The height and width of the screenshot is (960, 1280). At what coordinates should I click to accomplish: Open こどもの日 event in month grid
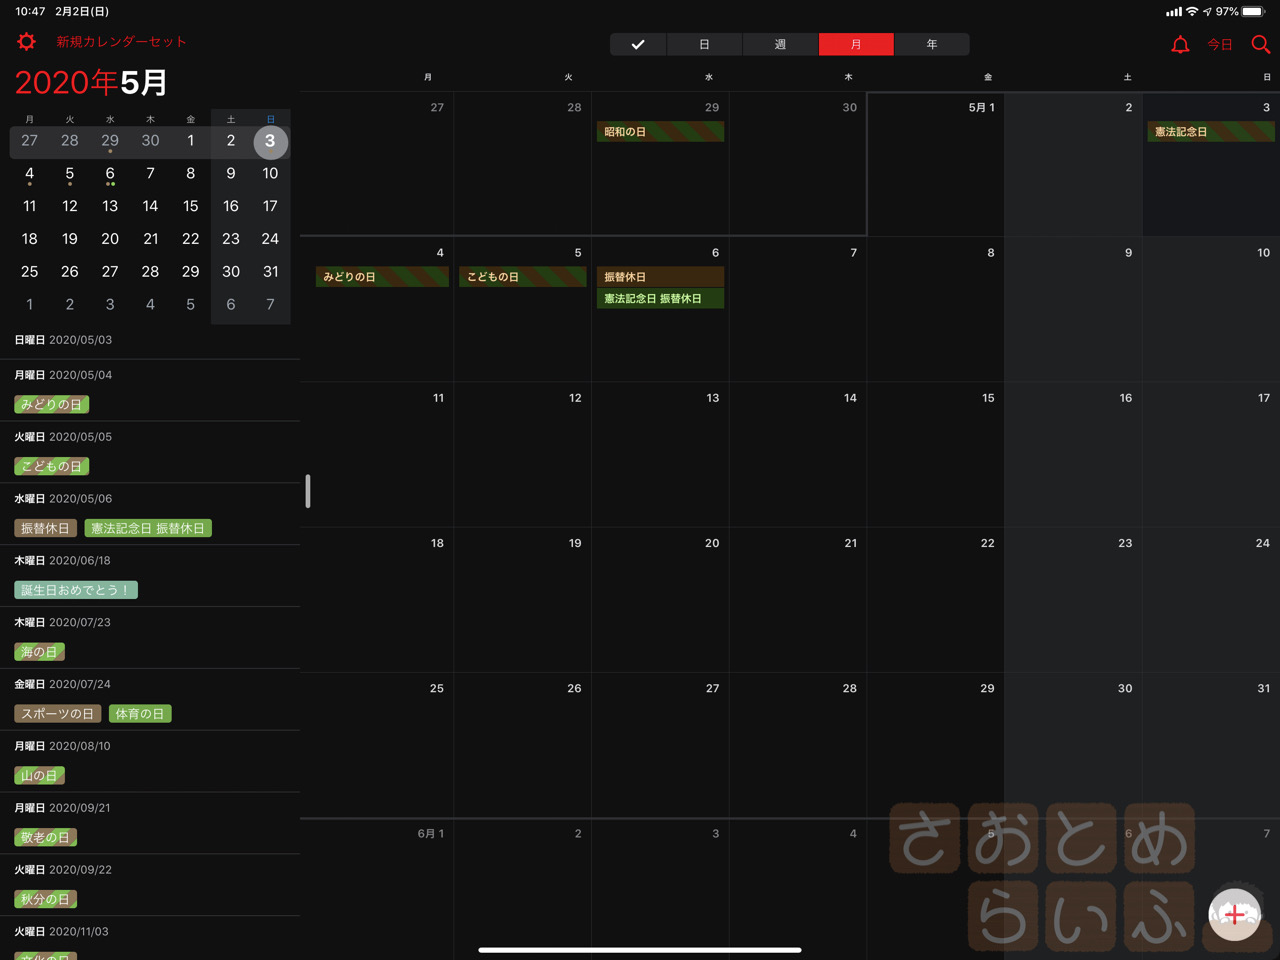tap(522, 276)
